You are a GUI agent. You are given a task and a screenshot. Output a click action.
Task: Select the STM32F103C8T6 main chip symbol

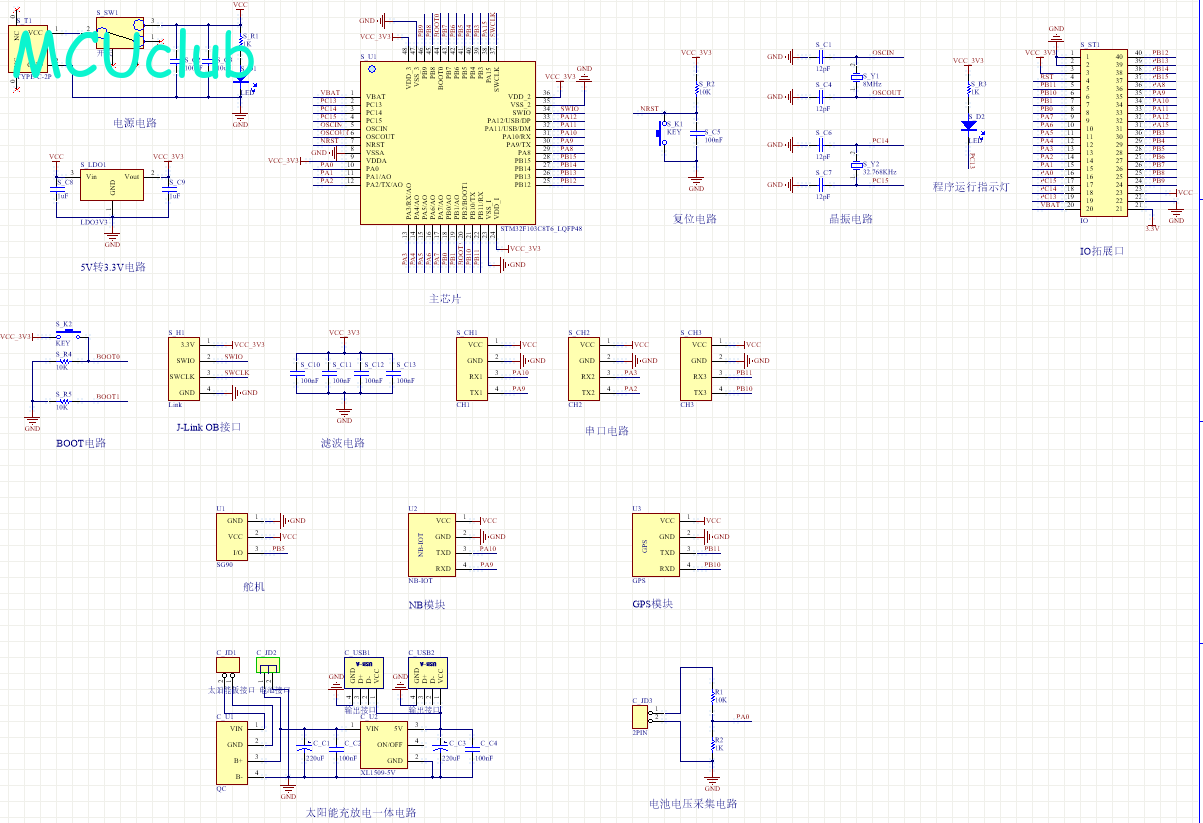[446, 141]
